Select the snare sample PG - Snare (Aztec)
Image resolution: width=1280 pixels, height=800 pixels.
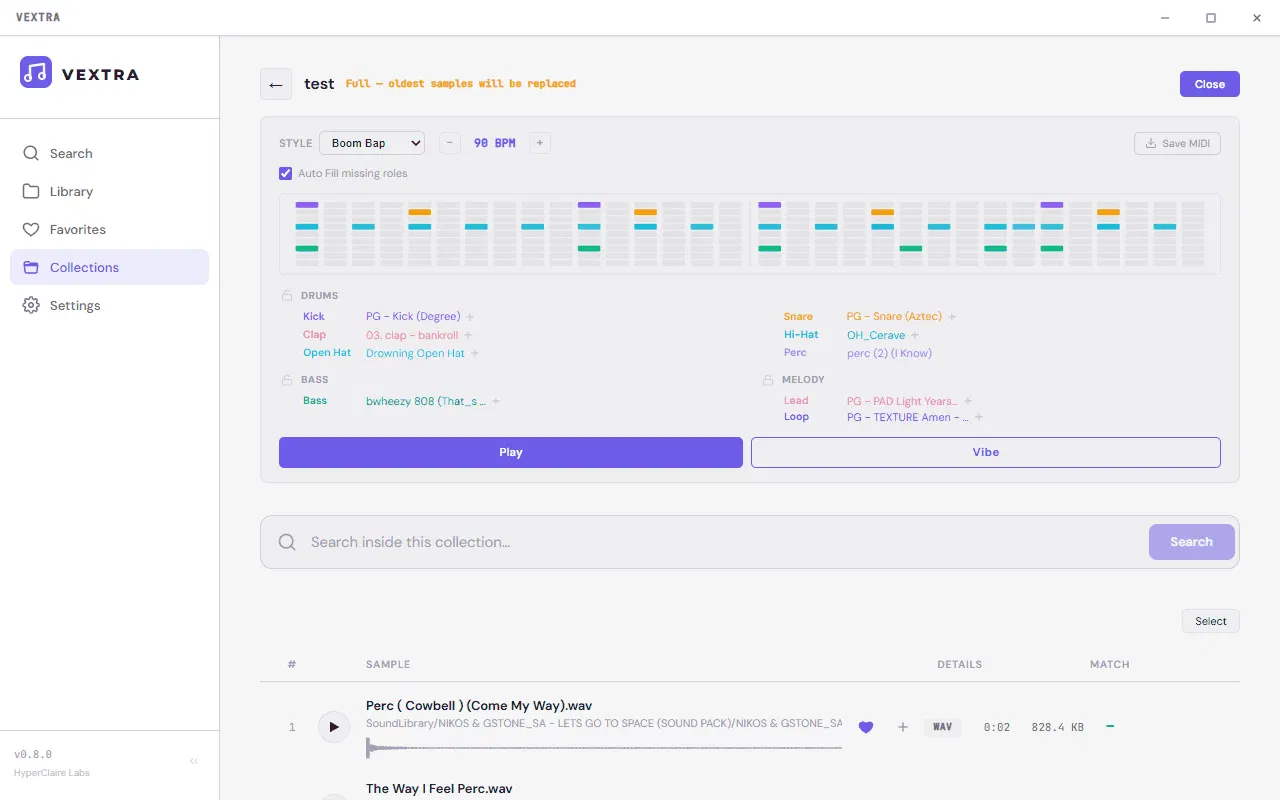coord(894,317)
